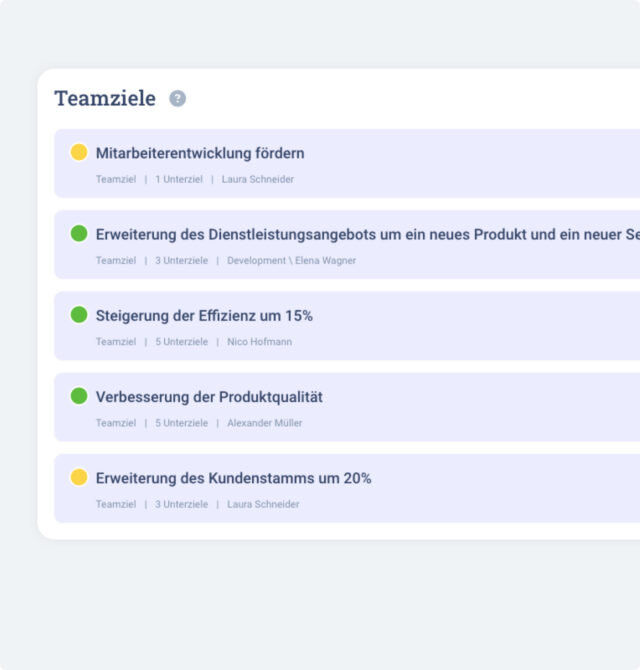Click the Teamziele section heading
Image resolution: width=640 pixels, height=670 pixels.
(x=105, y=98)
